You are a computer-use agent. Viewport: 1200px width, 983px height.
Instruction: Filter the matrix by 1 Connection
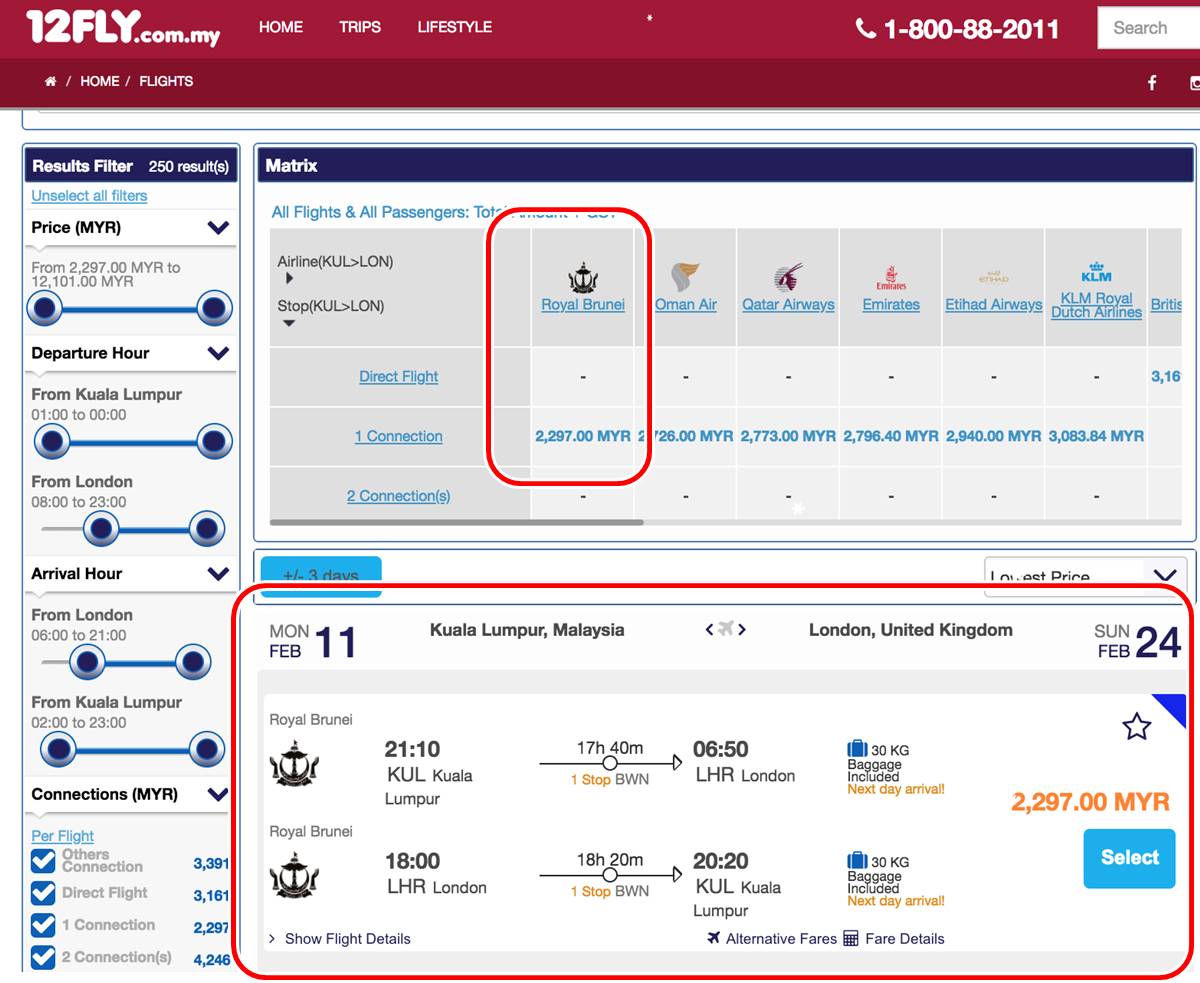pyautogui.click(x=398, y=436)
